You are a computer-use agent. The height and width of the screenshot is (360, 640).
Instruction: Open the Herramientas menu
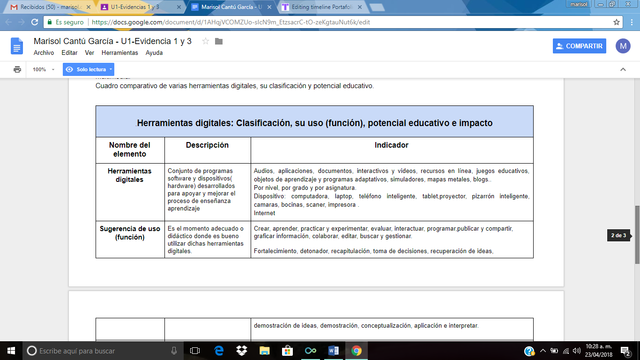[x=120, y=53]
